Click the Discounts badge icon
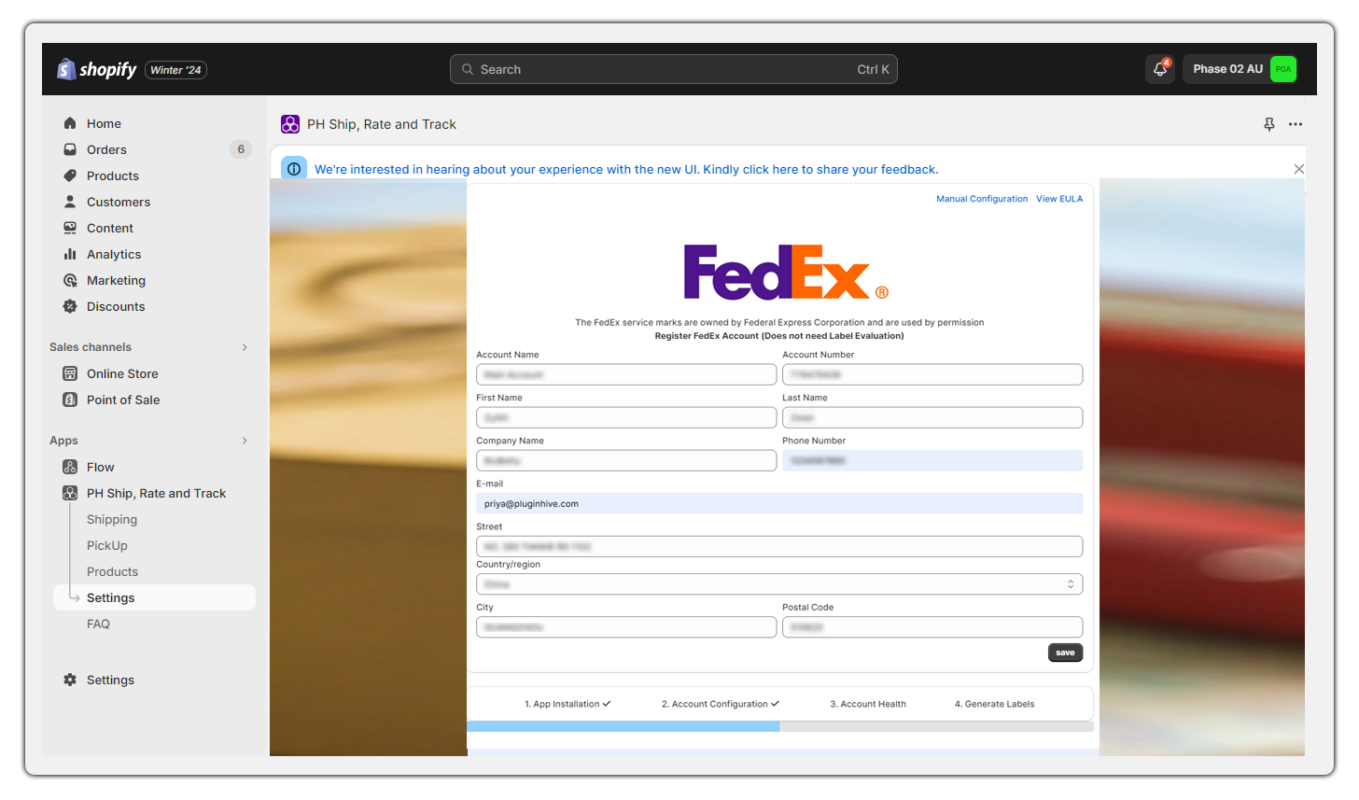The width and height of the screenshot is (1359, 800). (70, 306)
